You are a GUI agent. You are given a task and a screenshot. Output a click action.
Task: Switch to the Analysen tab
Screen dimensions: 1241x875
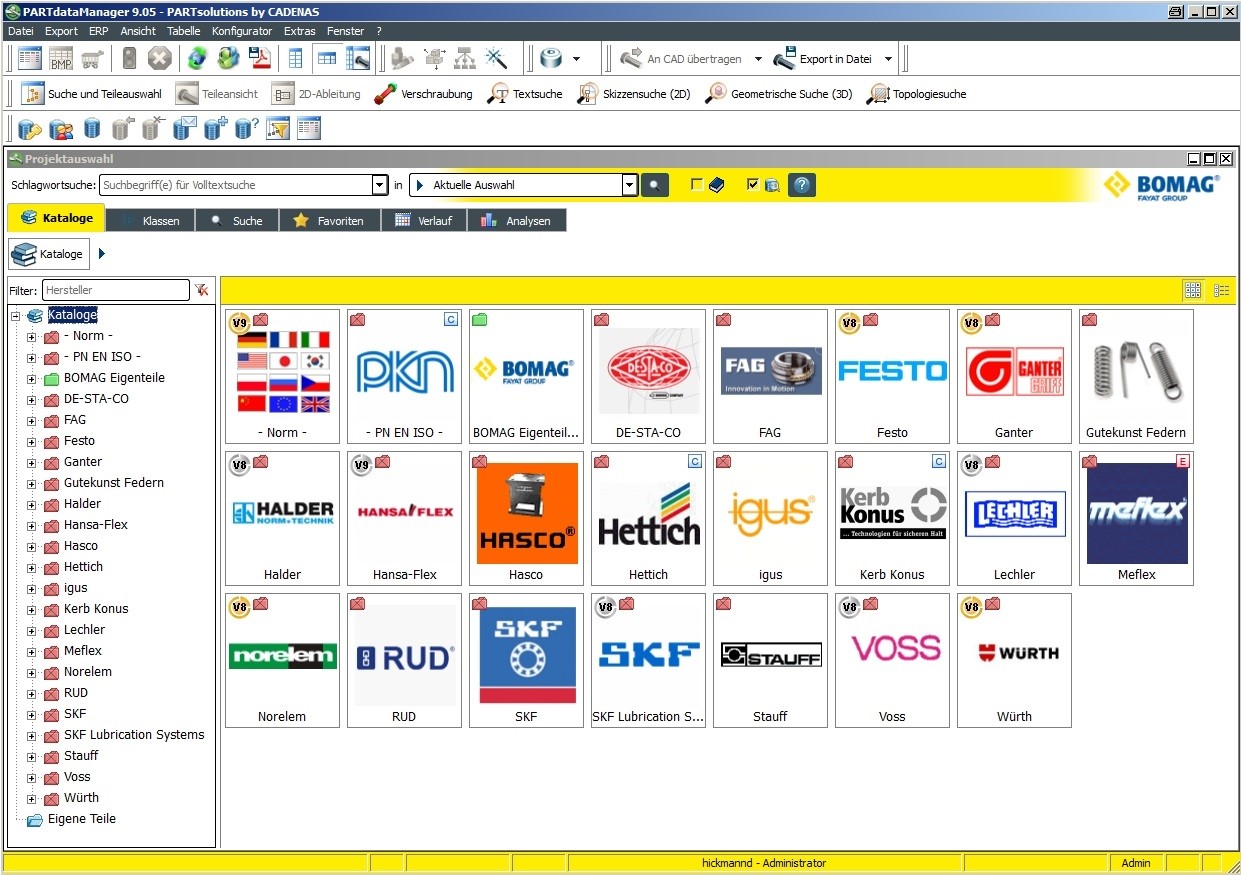click(x=517, y=220)
